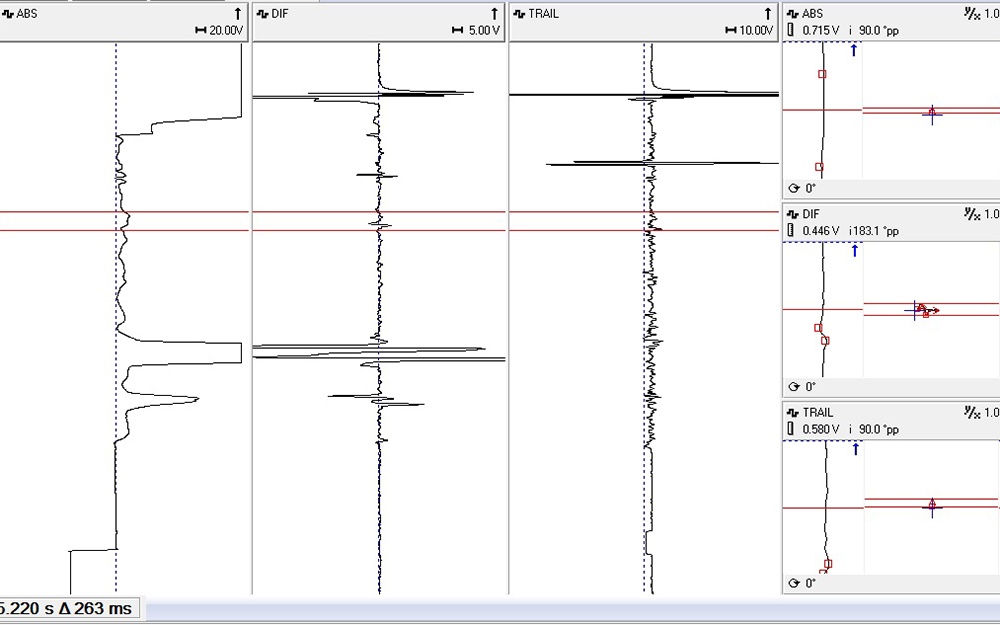Viewport: 1000px width, 625px height.
Task: Toggle the direction arrow in DIF strip header
Action: pyautogui.click(x=494, y=14)
